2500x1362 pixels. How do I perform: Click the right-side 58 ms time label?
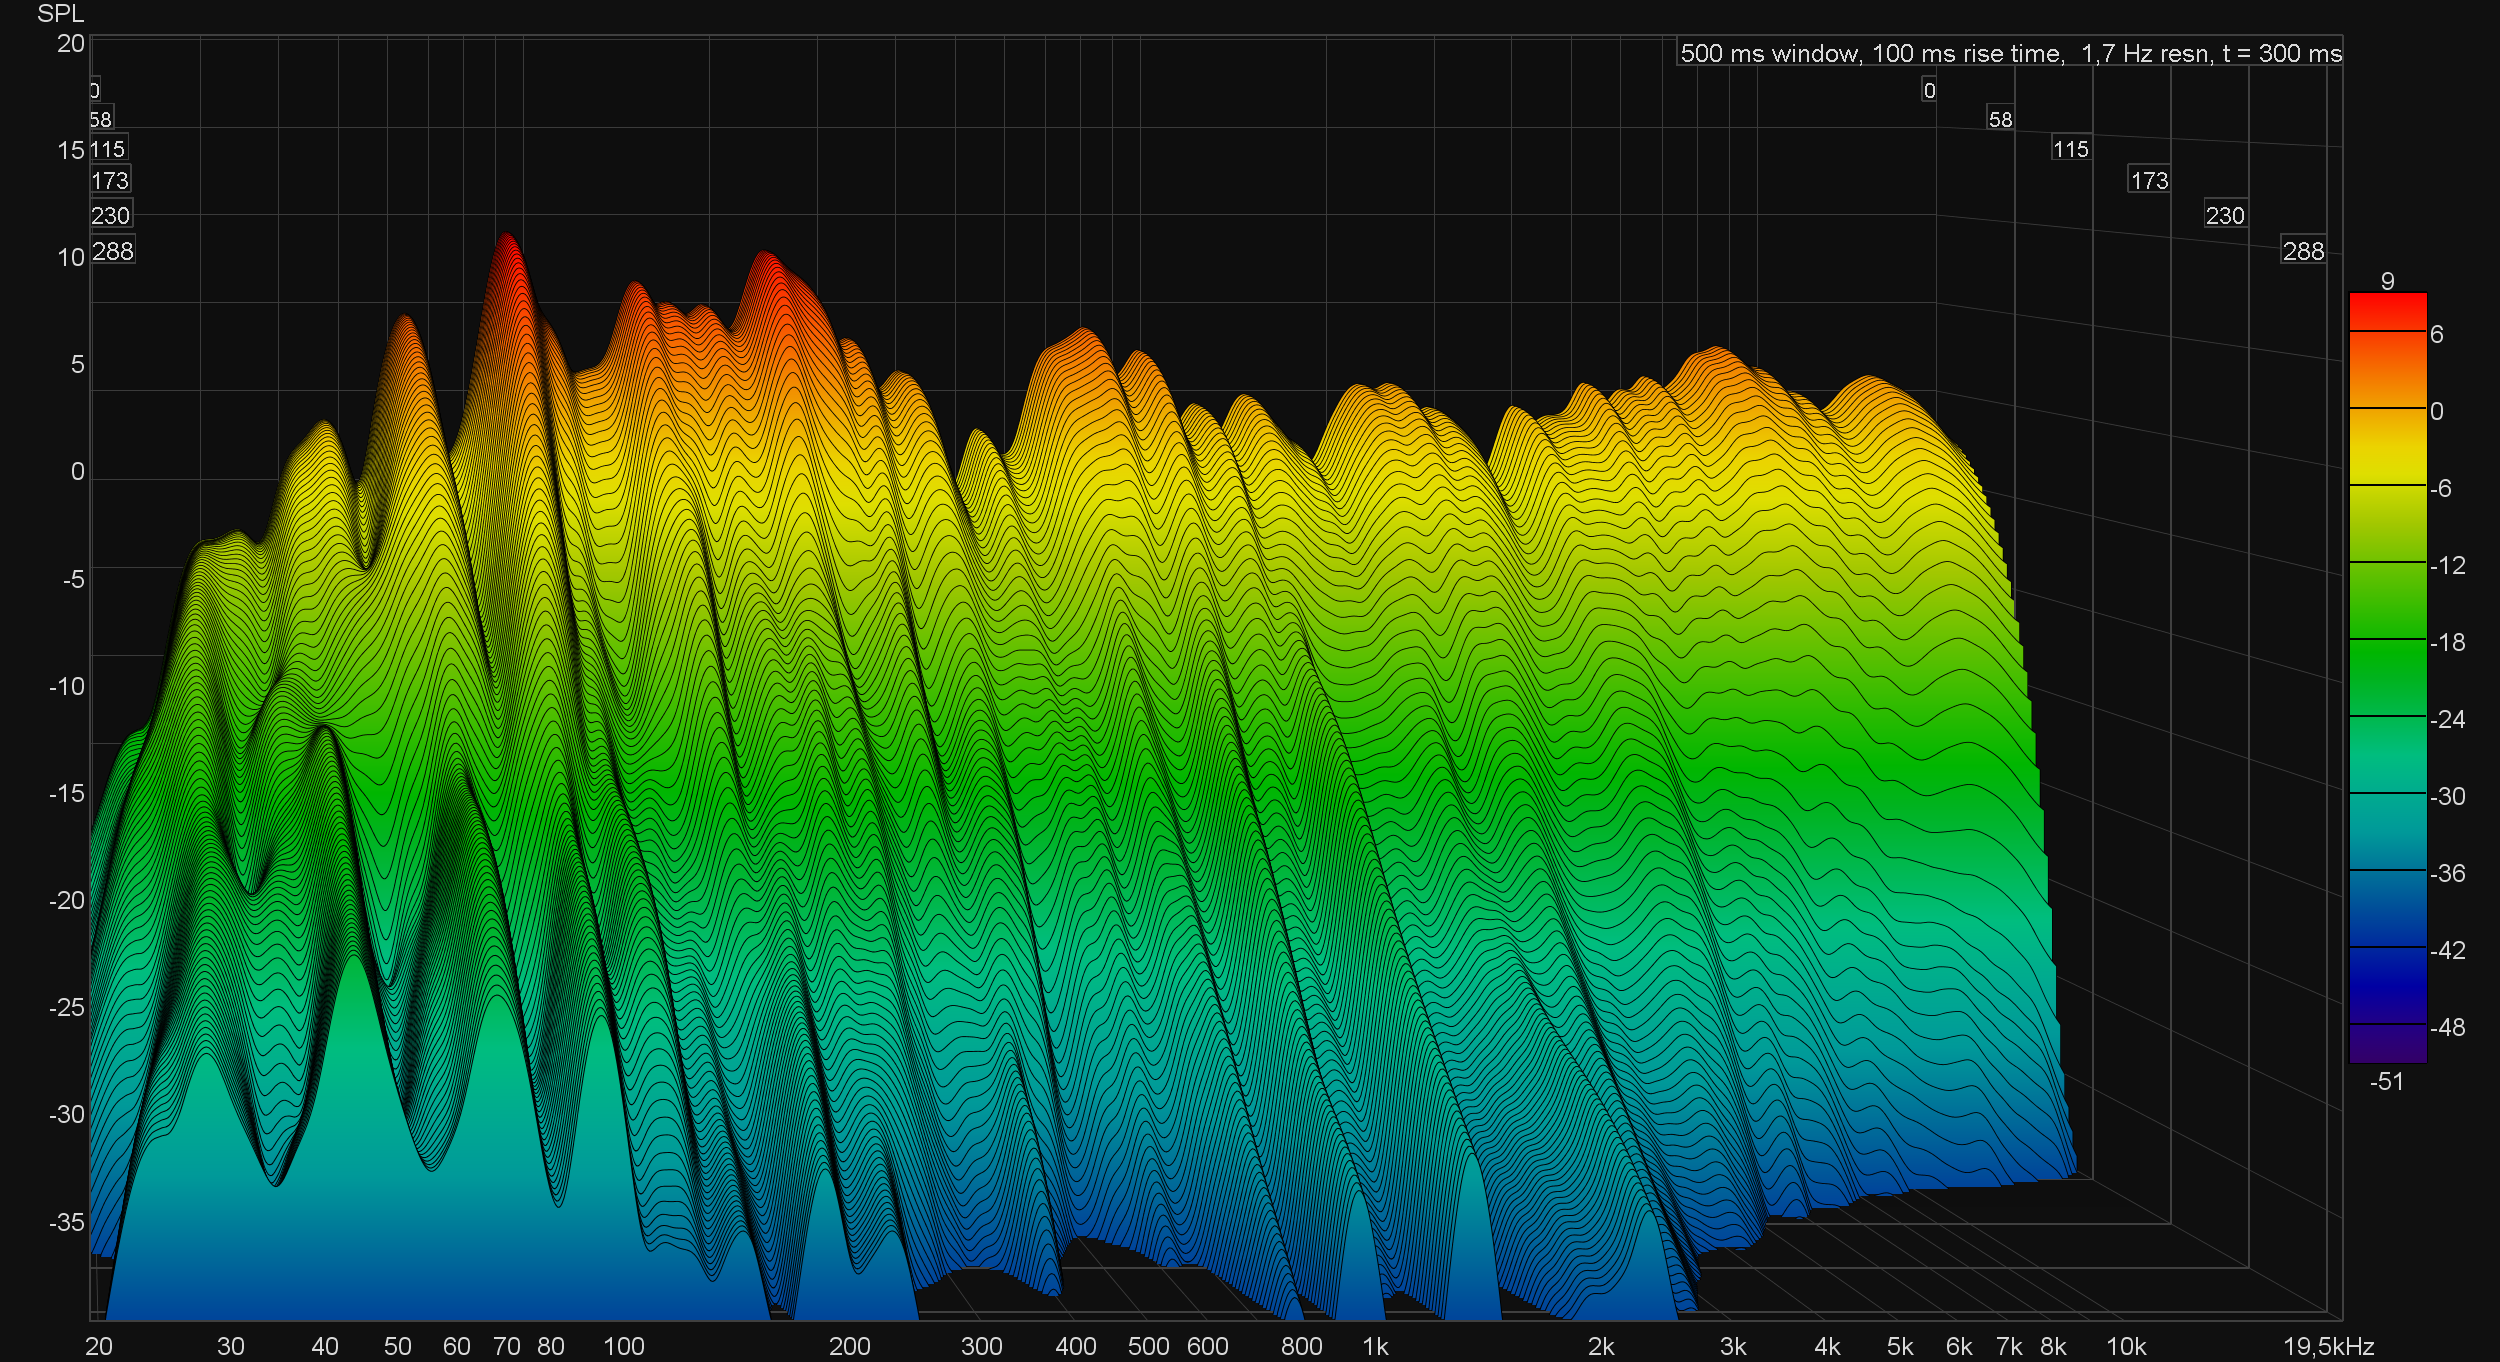pyautogui.click(x=1999, y=119)
